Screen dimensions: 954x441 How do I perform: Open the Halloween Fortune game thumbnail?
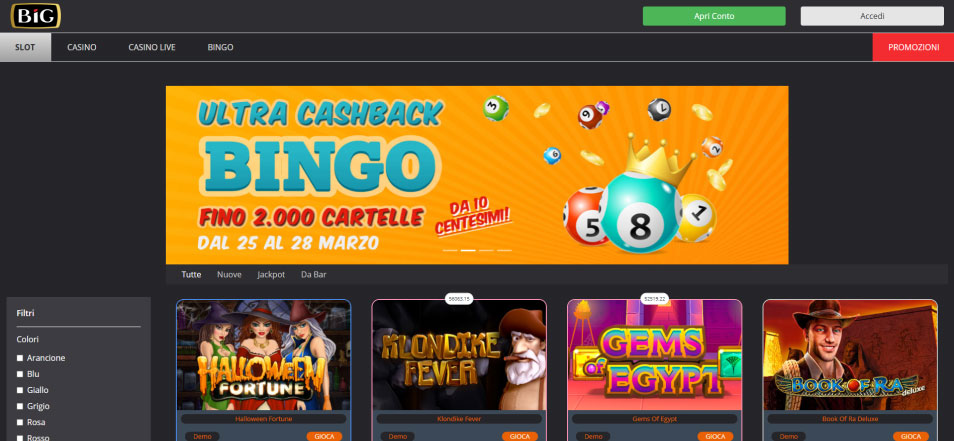pos(263,355)
